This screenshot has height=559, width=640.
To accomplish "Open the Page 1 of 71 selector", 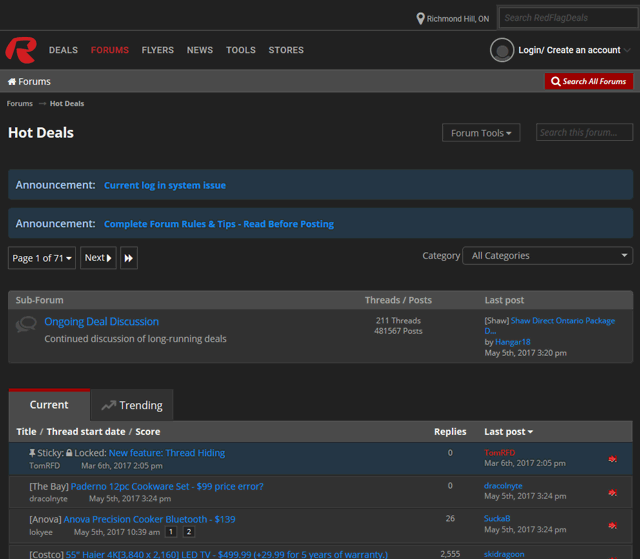I will click(x=42, y=258).
